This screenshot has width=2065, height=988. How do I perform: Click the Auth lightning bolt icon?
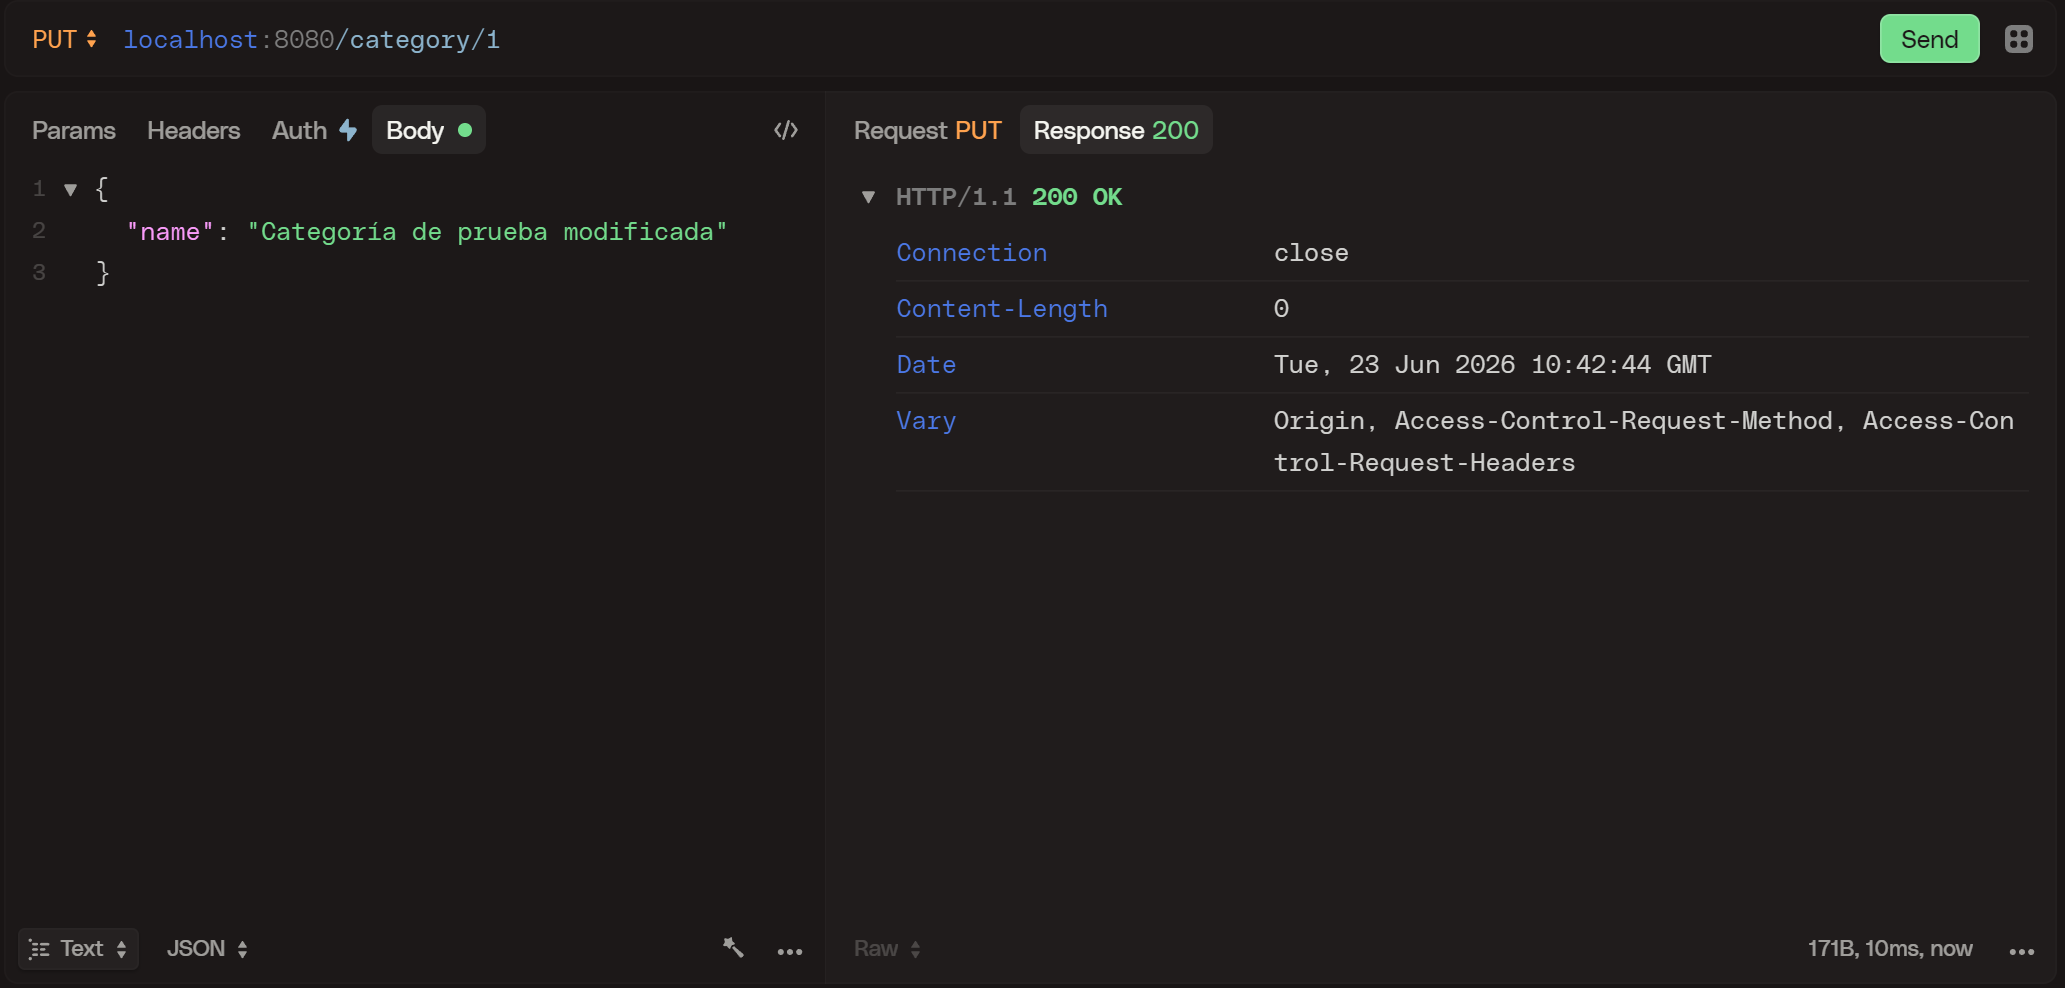pyautogui.click(x=348, y=130)
